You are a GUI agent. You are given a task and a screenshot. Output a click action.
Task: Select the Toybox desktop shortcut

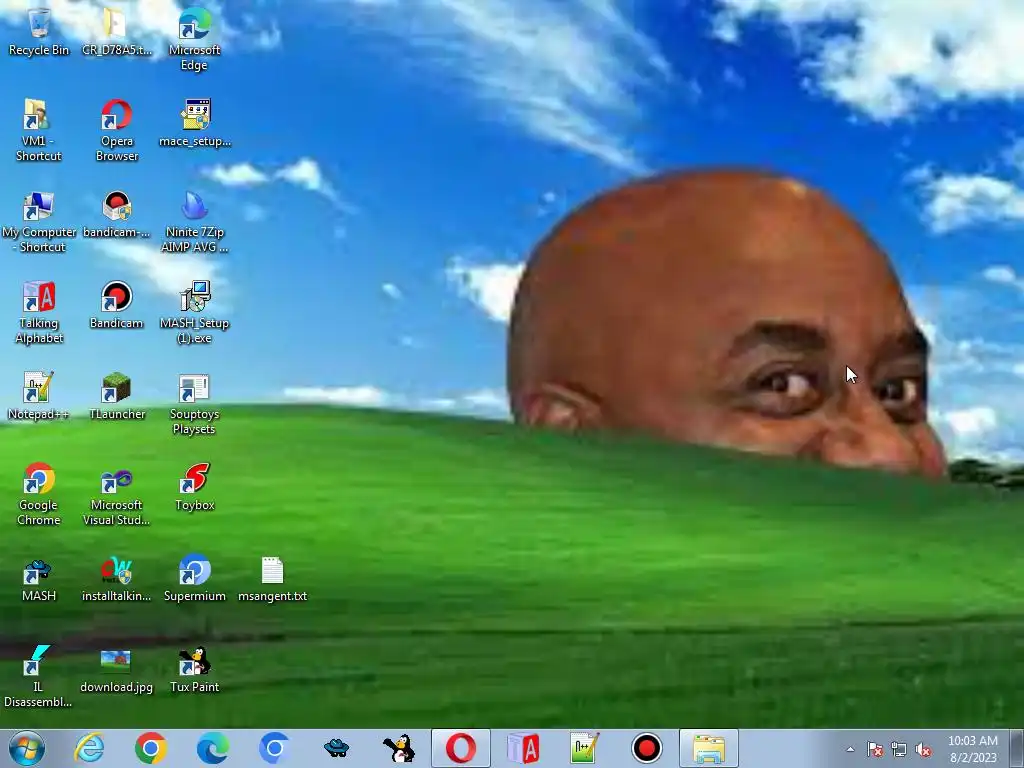point(195,487)
